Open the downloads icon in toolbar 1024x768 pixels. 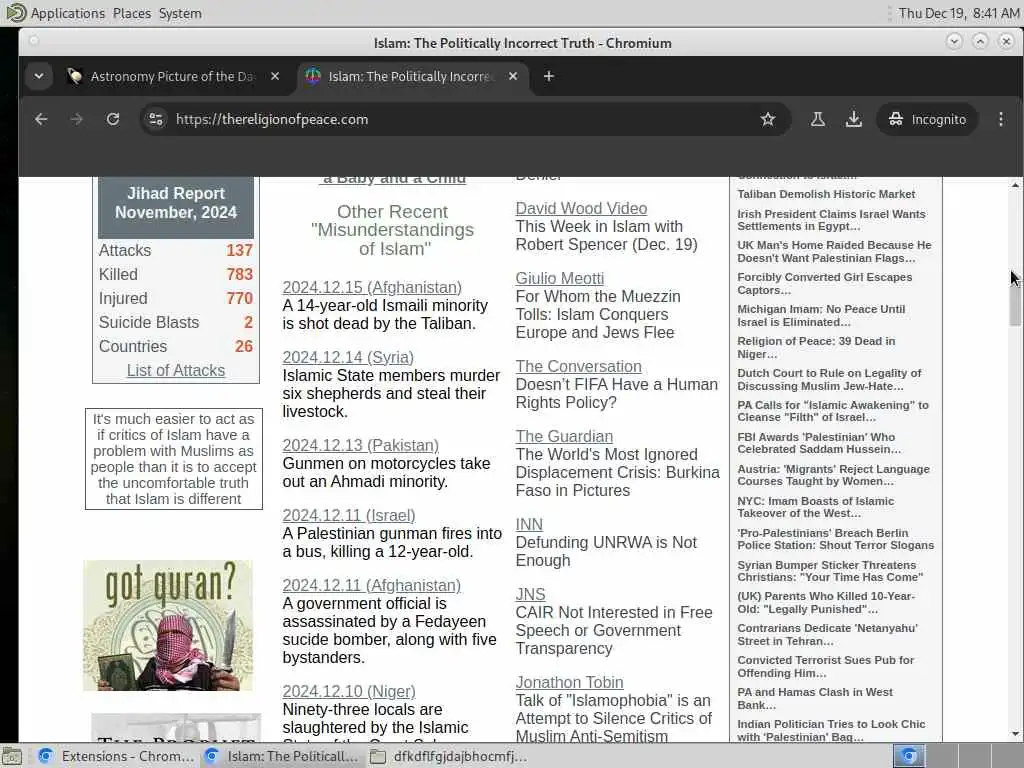[x=854, y=119]
